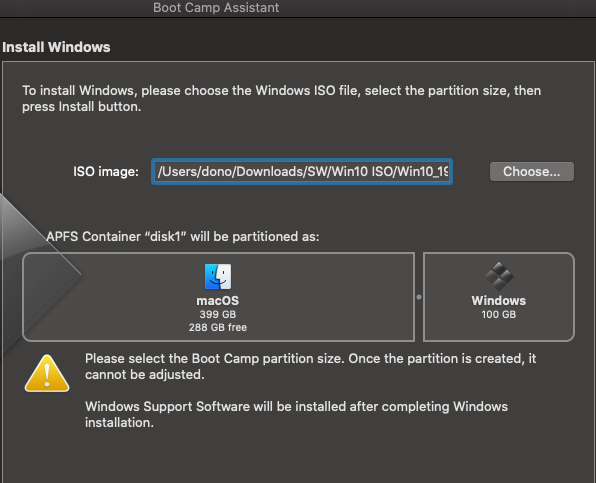Click the "100 GB" Windows size text

click(499, 314)
